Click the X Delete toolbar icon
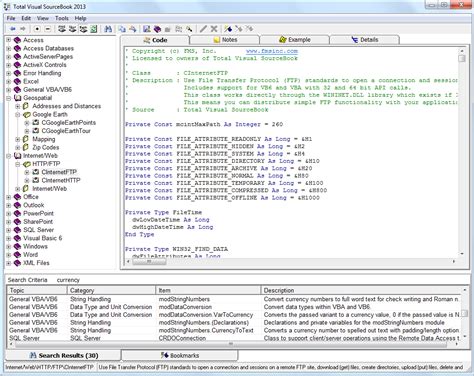The width and height of the screenshot is (474, 376). (214, 29)
